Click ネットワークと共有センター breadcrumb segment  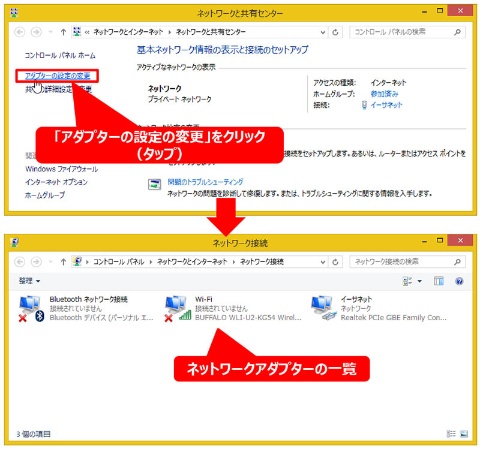211,32
